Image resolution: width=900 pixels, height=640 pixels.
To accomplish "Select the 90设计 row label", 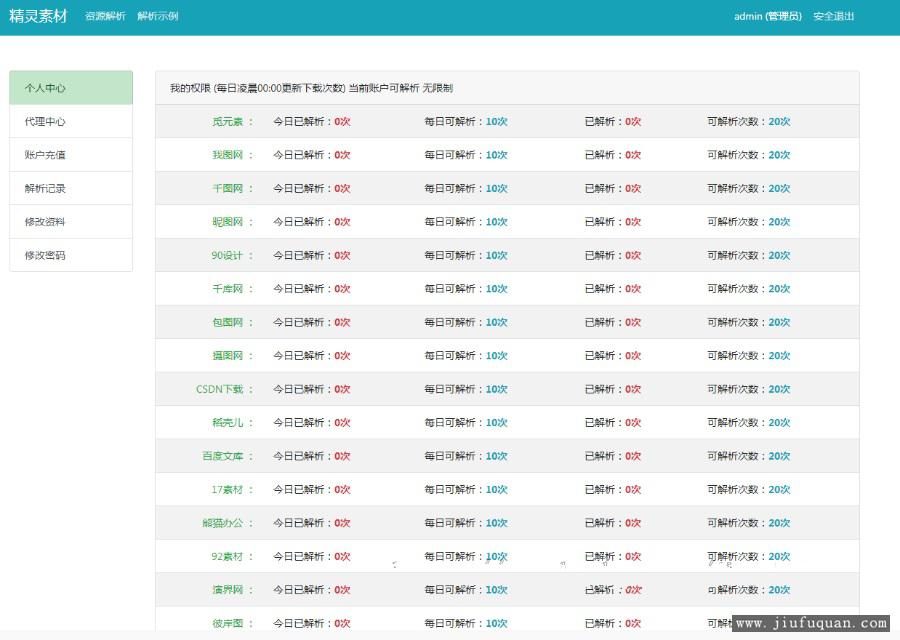I will (x=227, y=255).
